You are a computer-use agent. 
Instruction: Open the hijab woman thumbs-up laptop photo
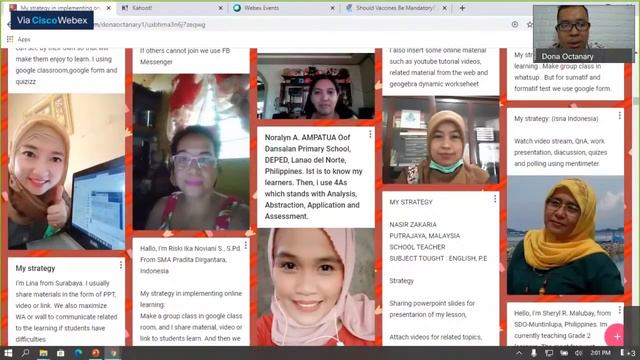[x=67, y=171]
